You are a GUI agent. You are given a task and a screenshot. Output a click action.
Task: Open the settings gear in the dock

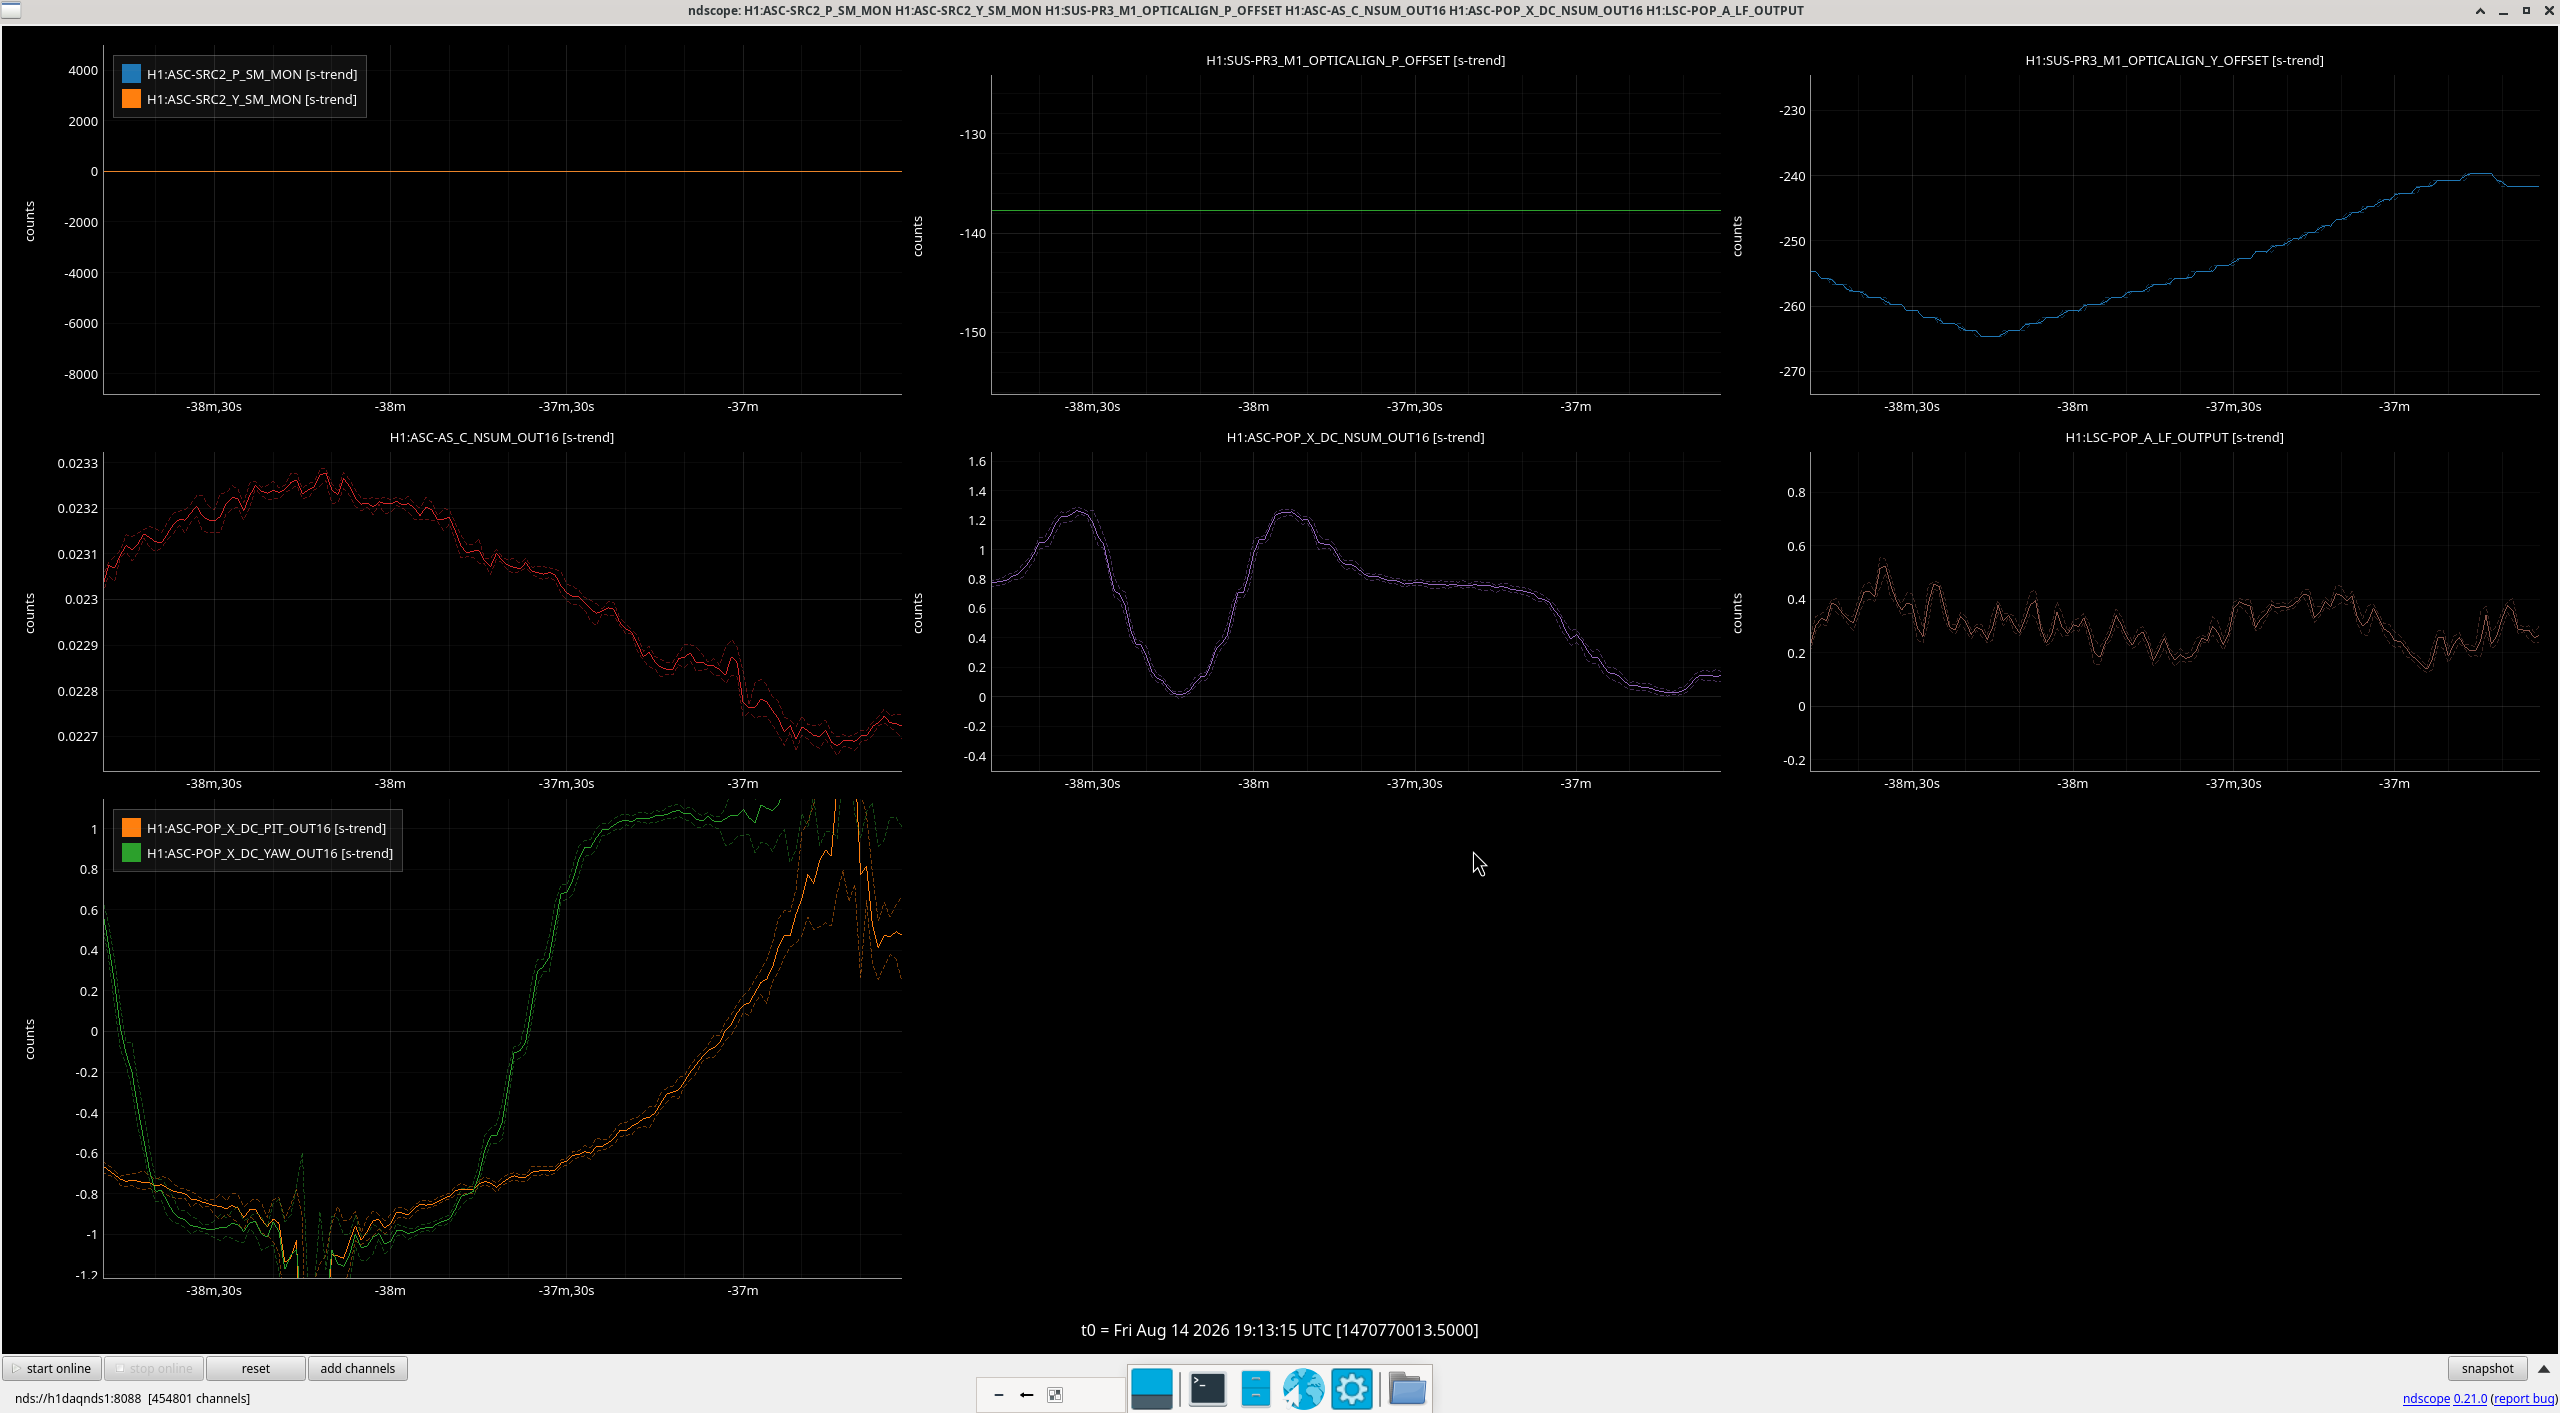1351,1389
